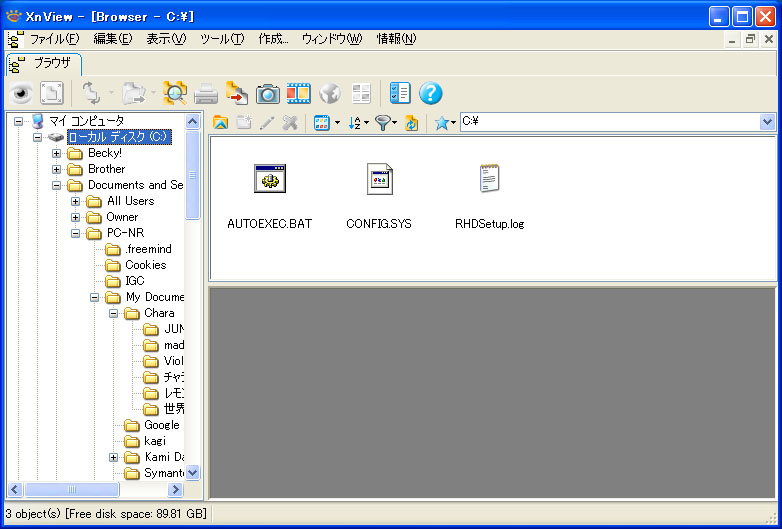The height and width of the screenshot is (529, 782).
Task: Click the parent folder up icon
Action: (220, 122)
